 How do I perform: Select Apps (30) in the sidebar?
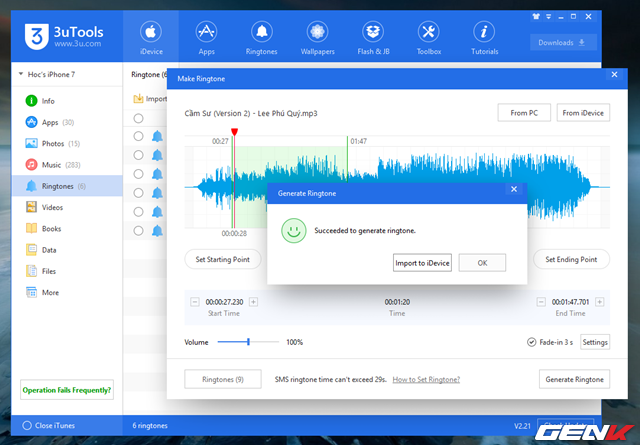[67, 122]
